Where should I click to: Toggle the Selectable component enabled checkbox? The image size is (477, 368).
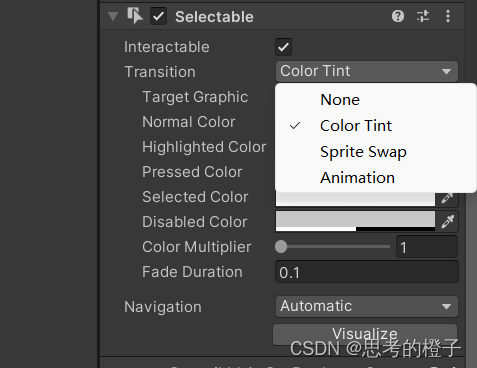coord(158,16)
